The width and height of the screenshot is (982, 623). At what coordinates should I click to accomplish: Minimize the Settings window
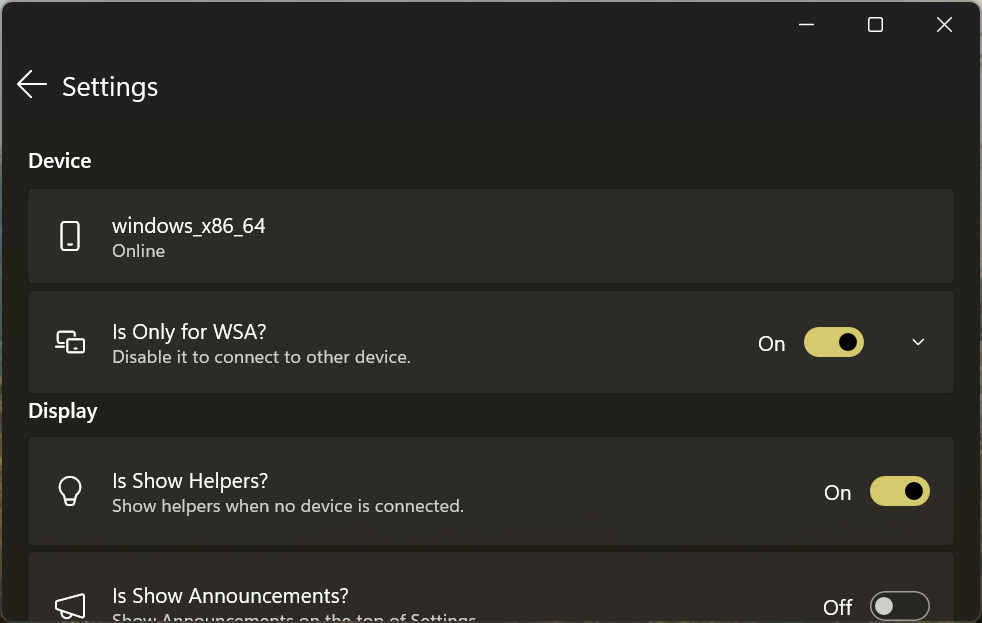(x=806, y=25)
